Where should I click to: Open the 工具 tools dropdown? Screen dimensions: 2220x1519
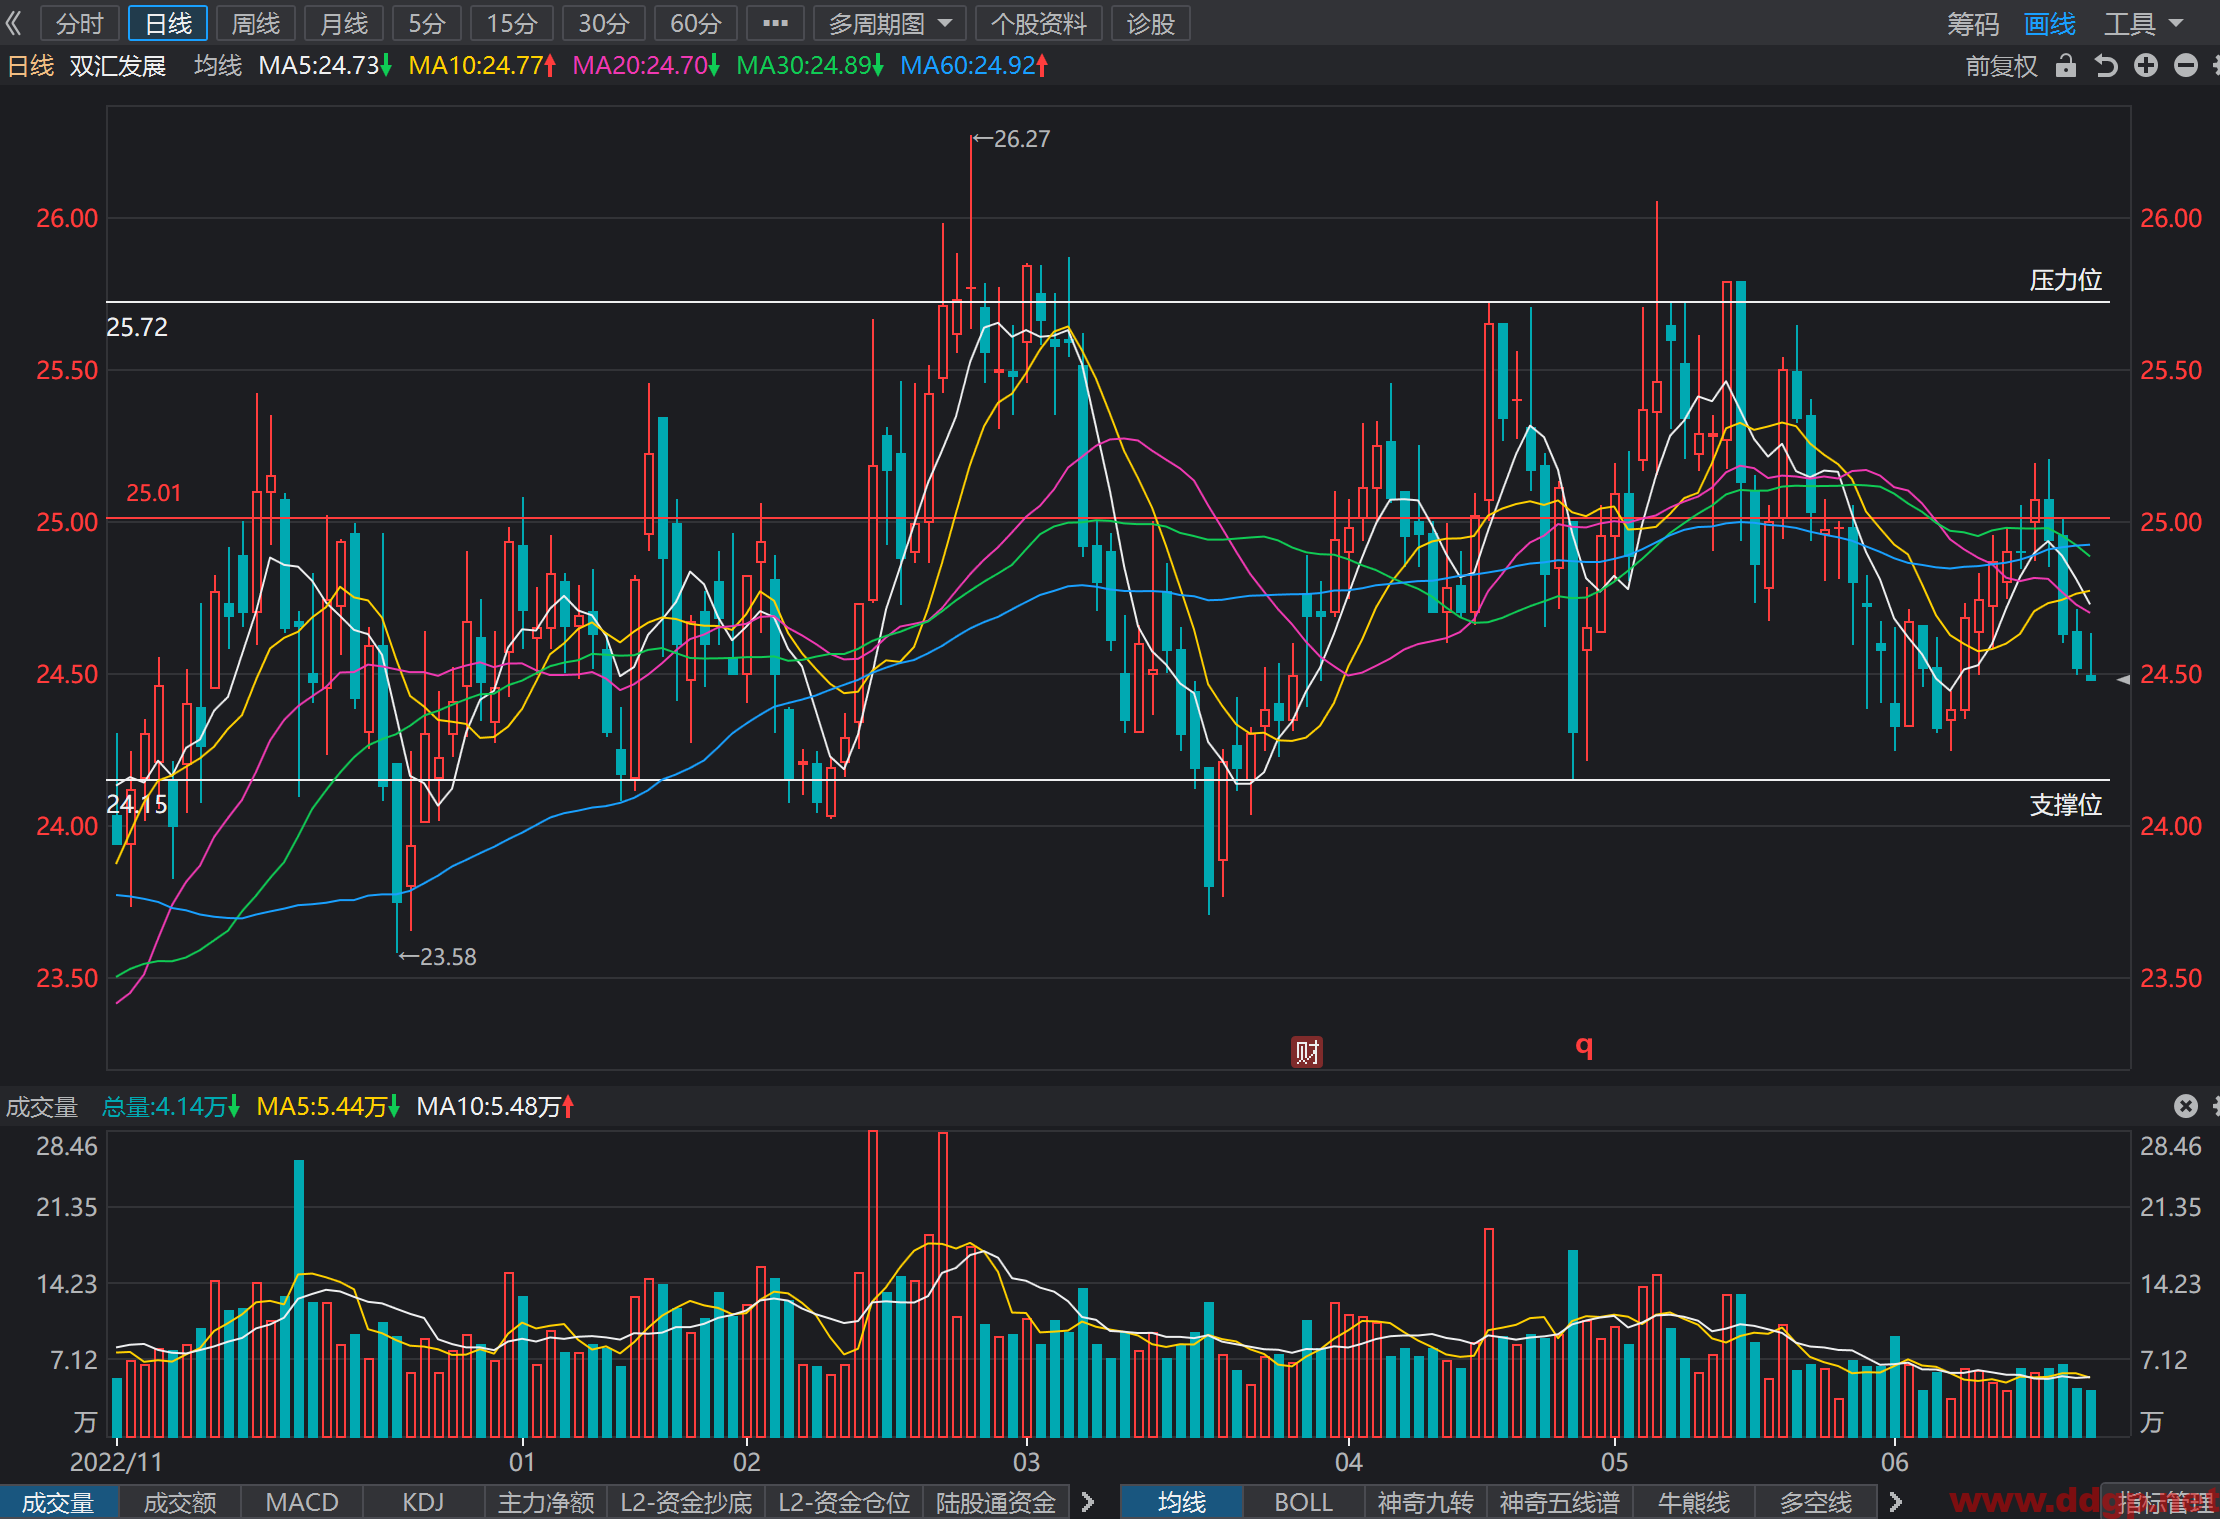coord(2144,23)
